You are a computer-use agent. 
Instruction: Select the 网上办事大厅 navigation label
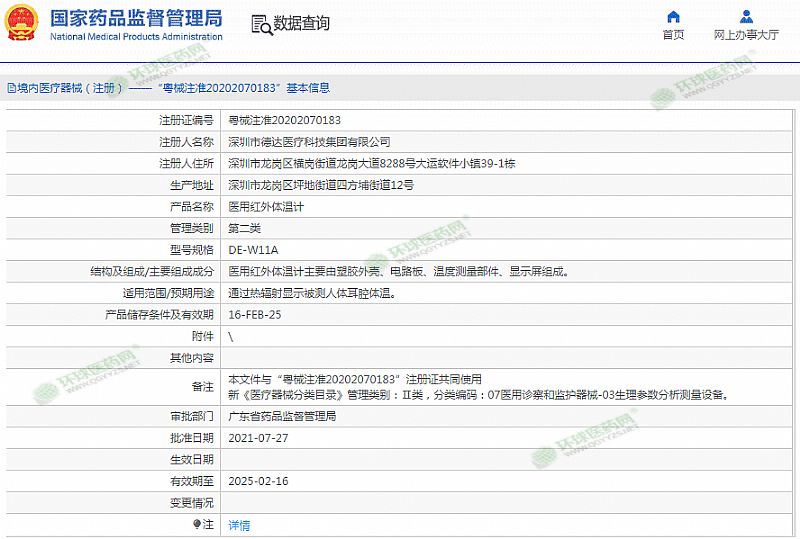[x=746, y=35]
